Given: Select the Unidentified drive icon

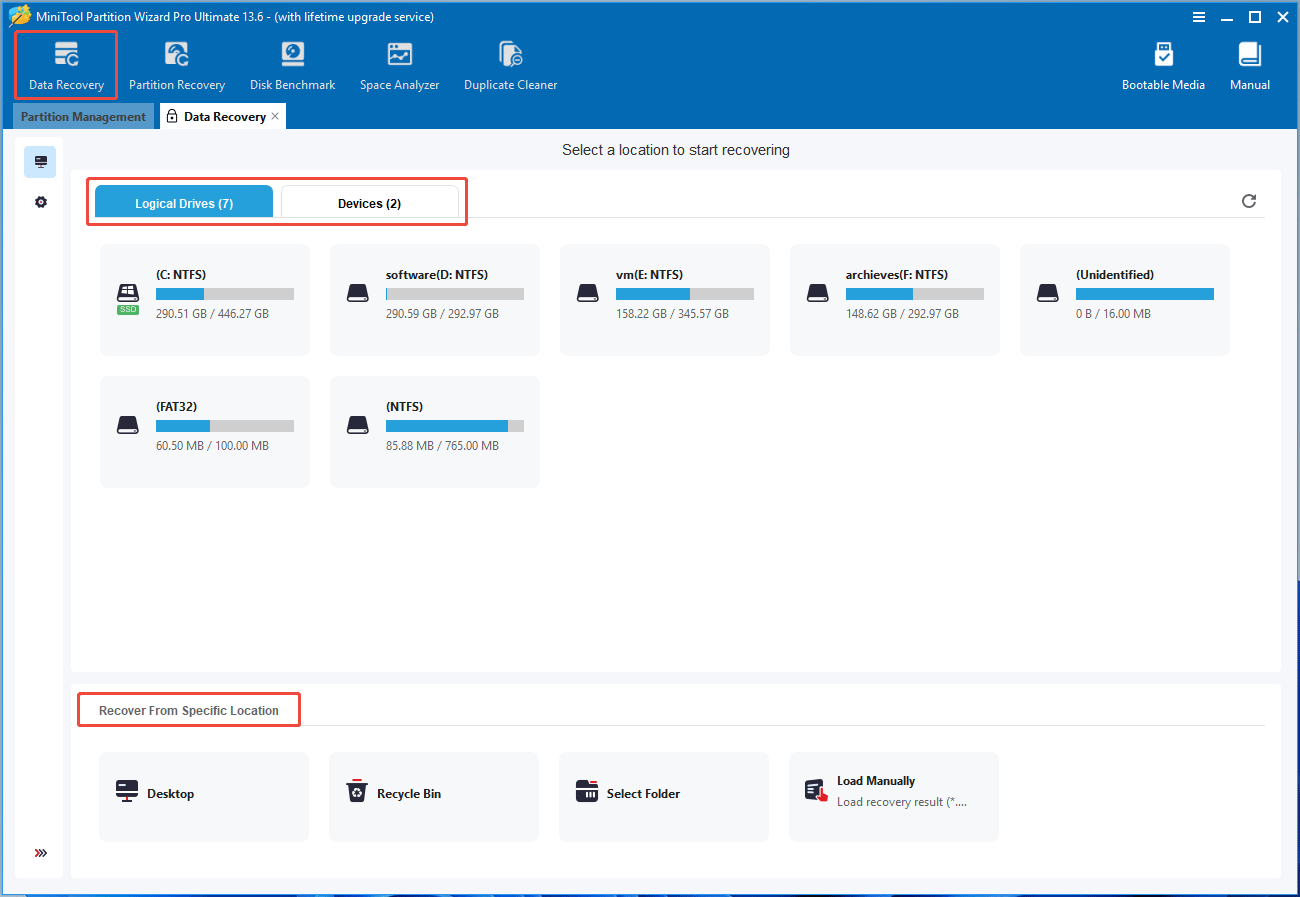Looking at the screenshot, I should coord(1048,294).
